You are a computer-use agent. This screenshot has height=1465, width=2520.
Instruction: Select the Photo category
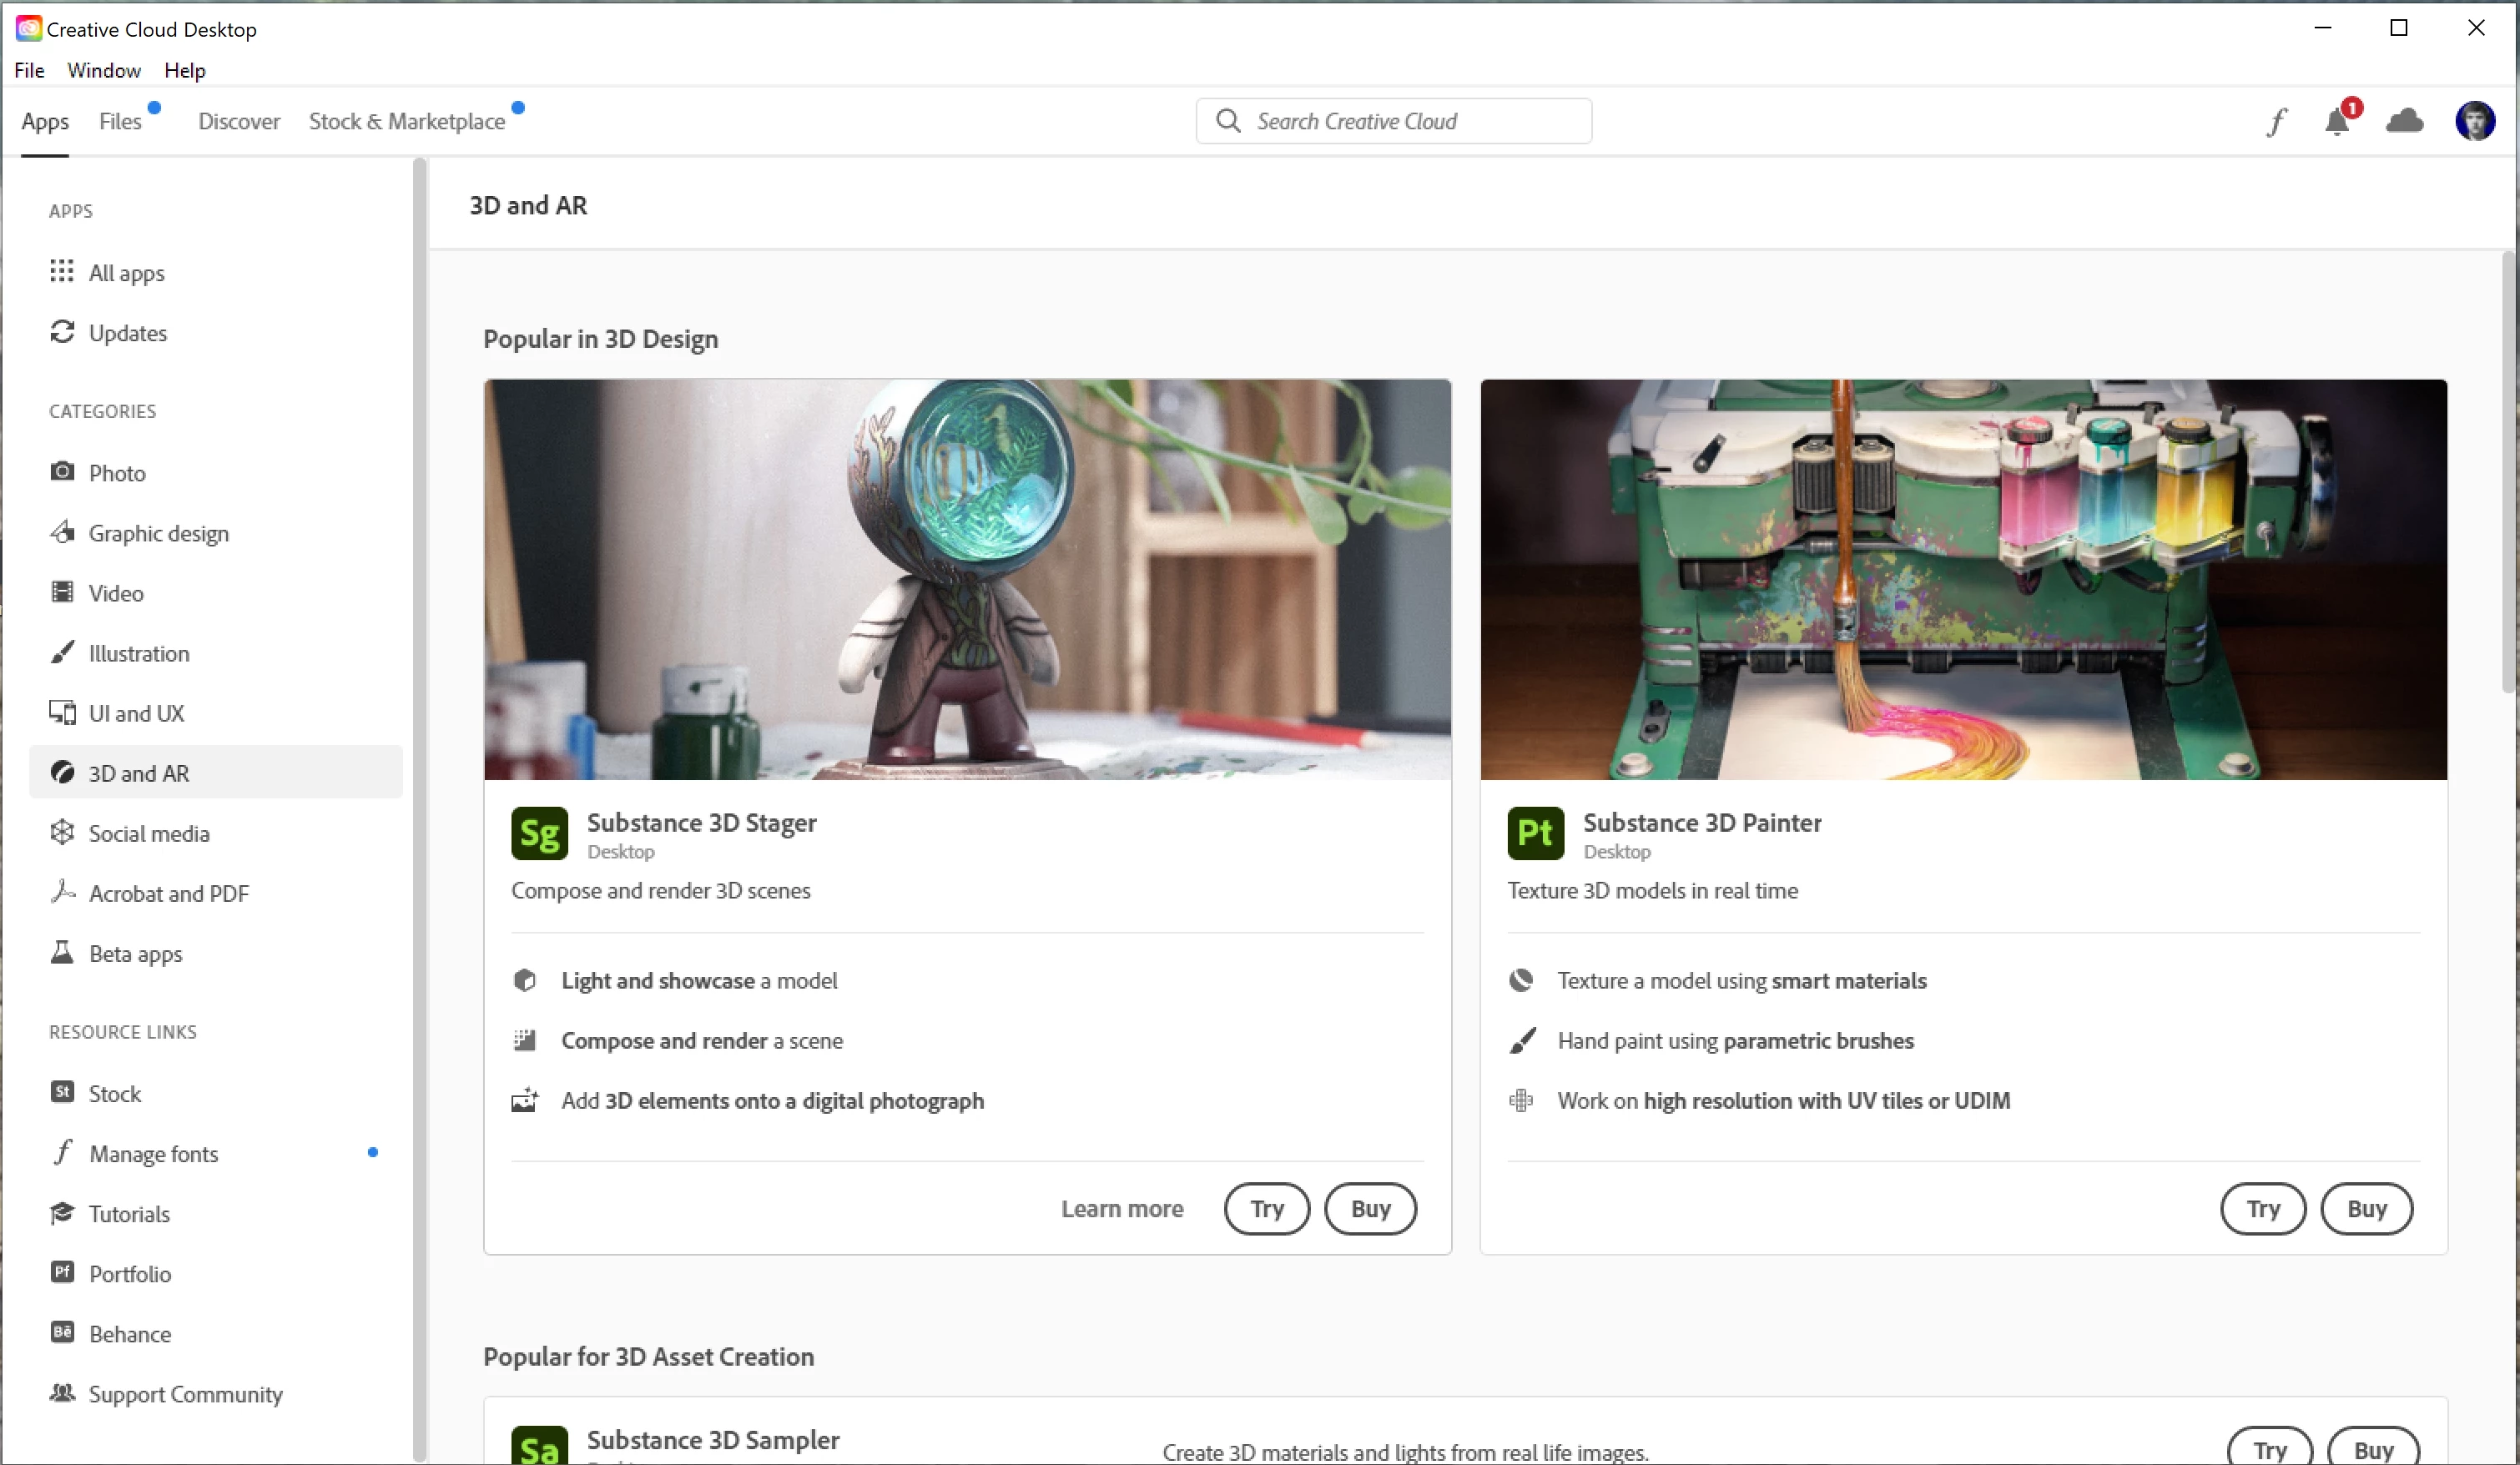(x=117, y=473)
